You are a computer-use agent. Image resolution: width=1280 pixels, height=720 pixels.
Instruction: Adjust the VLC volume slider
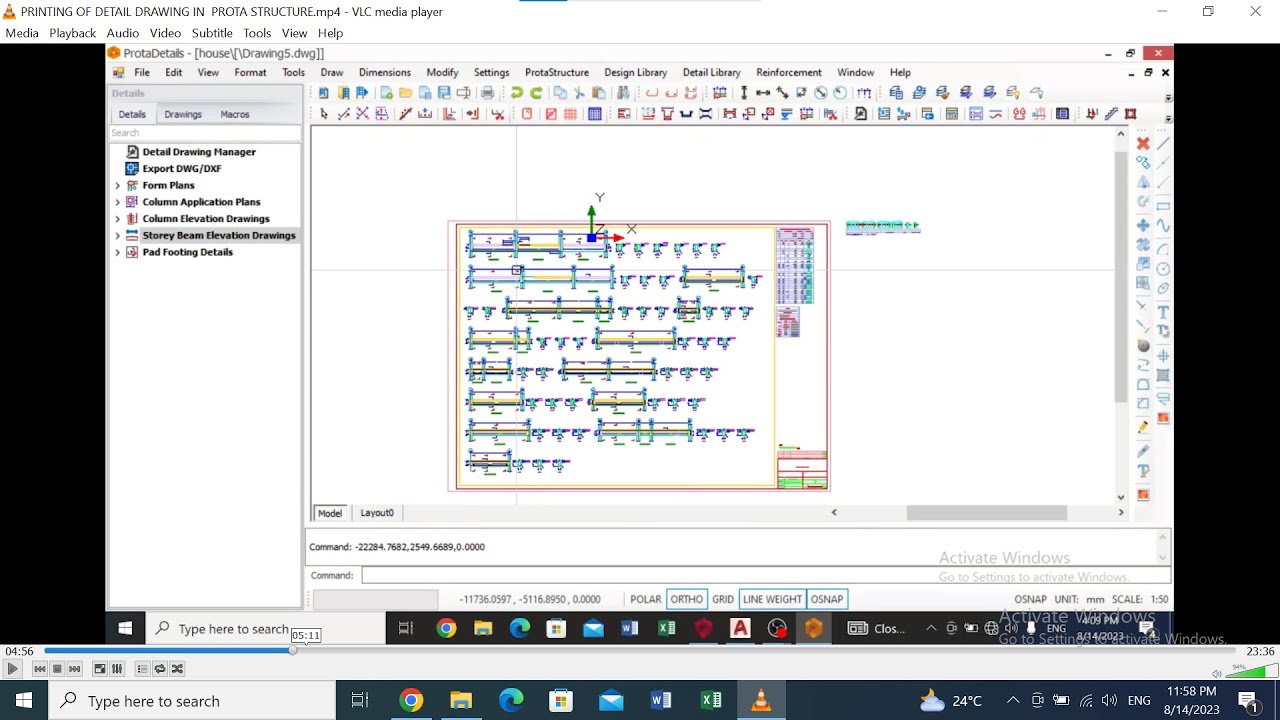[x=1253, y=670]
